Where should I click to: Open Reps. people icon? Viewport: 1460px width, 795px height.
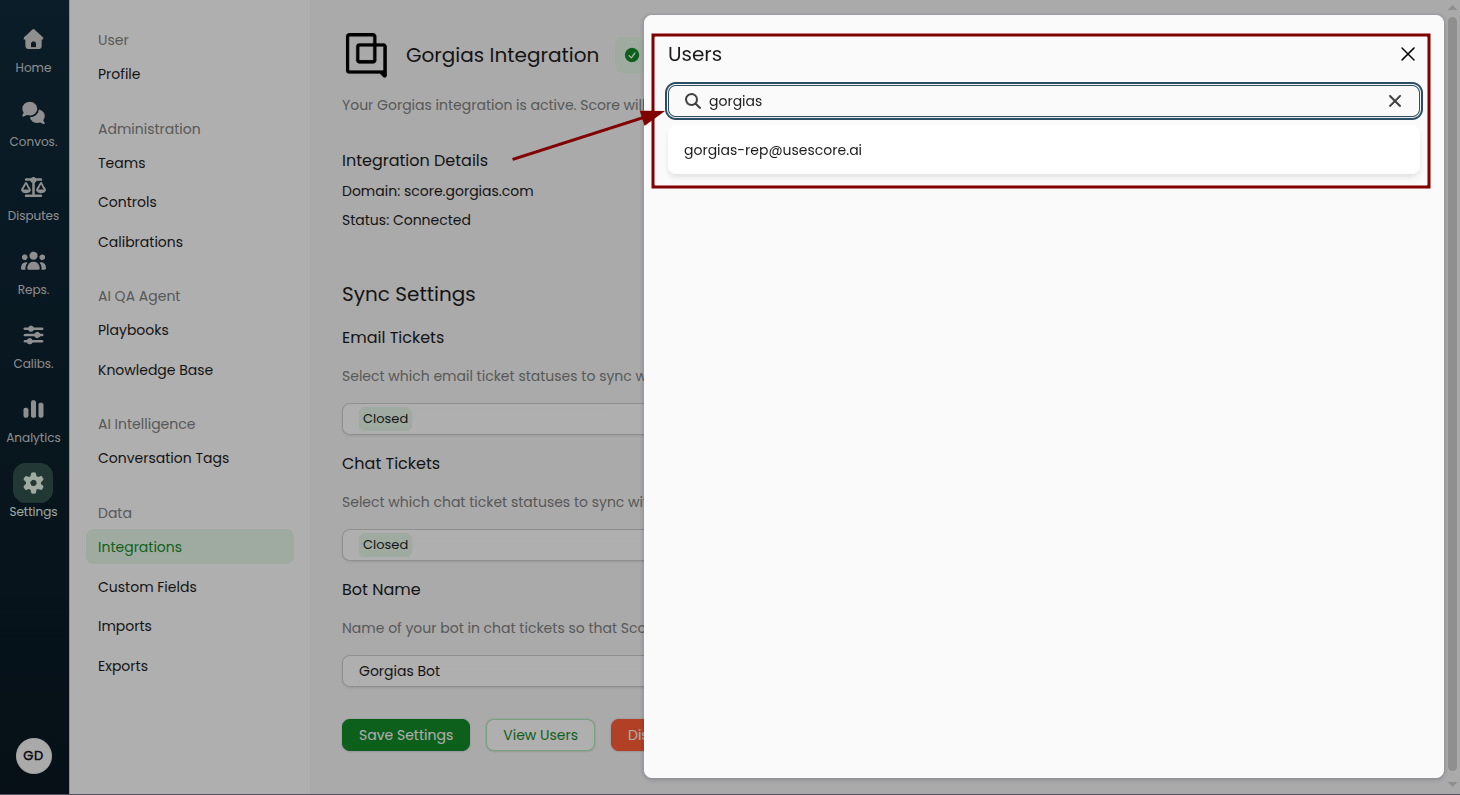[33, 262]
